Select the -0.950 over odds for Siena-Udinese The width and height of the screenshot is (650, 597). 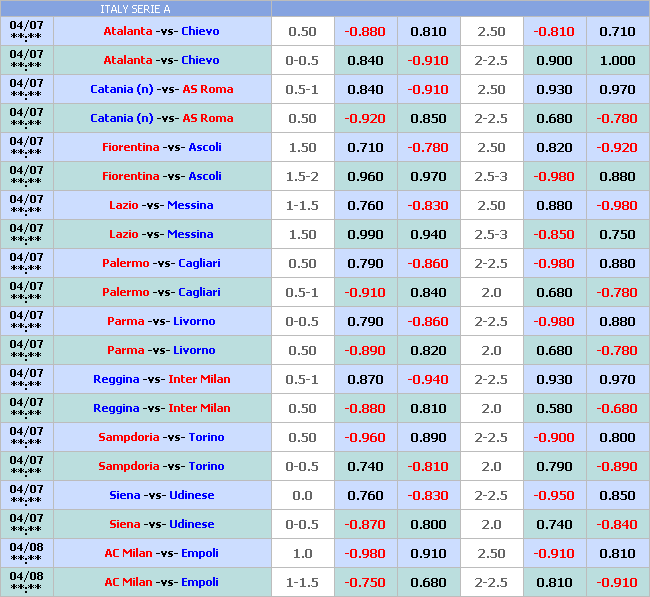[x=554, y=496]
